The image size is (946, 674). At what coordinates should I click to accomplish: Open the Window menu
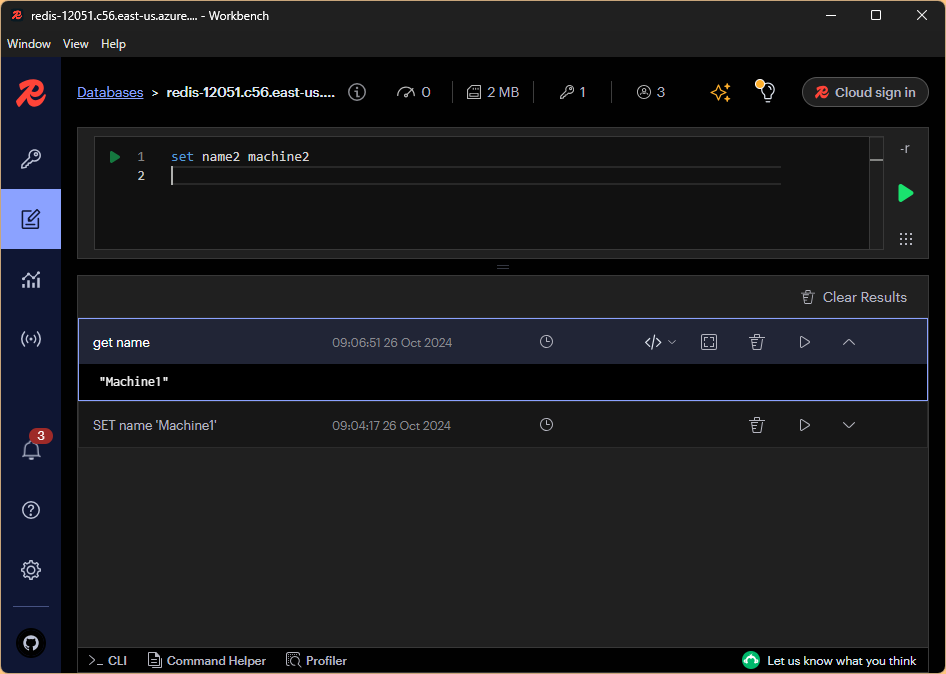coord(28,43)
